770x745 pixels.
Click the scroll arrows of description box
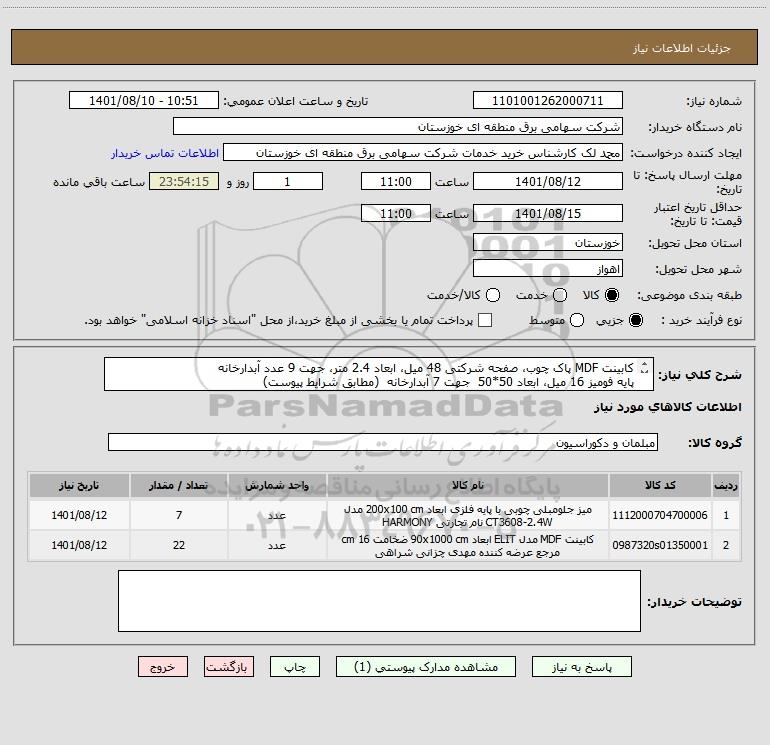click(x=645, y=368)
